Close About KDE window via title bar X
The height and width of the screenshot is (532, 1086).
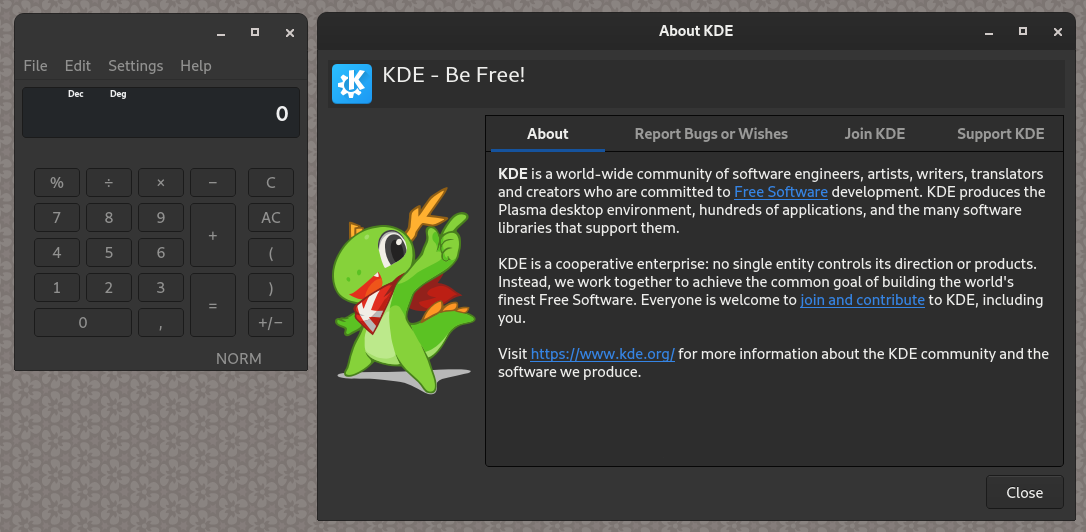[x=1058, y=32]
